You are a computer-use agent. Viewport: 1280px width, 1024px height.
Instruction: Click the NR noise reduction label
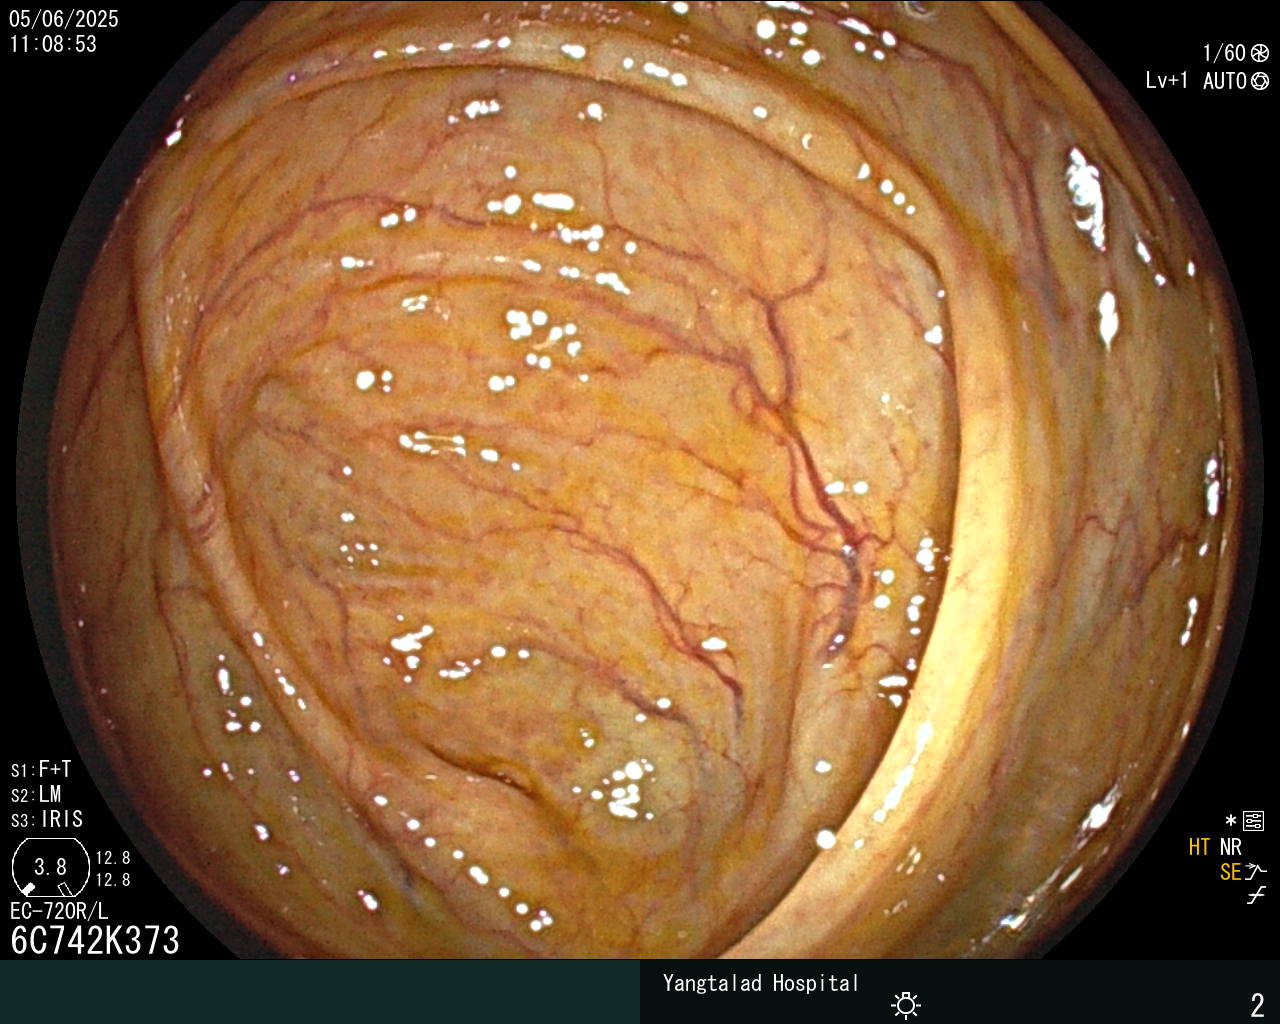[x=1230, y=847]
